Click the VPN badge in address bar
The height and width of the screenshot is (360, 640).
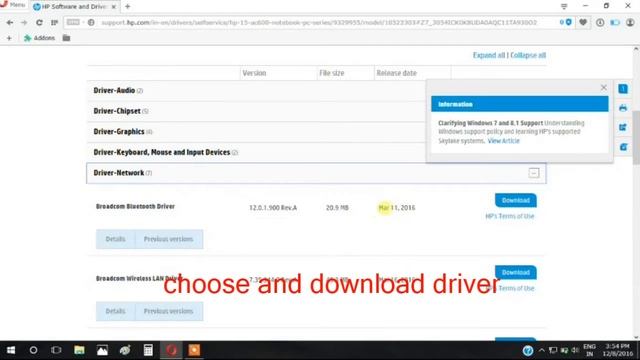pos(73,22)
